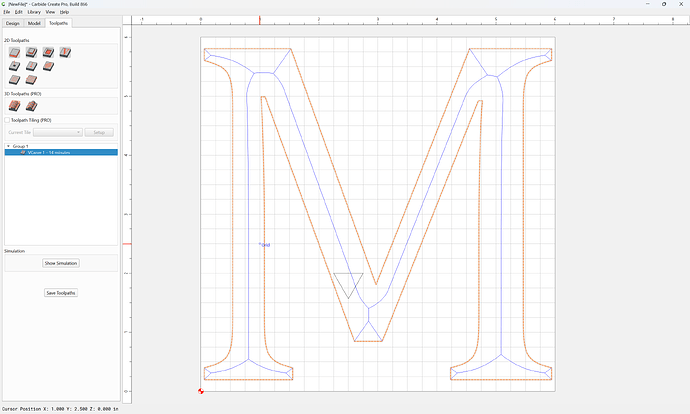Click the 3D Toolpaths (PRO) section label
The height and width of the screenshot is (414, 690).
(22, 94)
